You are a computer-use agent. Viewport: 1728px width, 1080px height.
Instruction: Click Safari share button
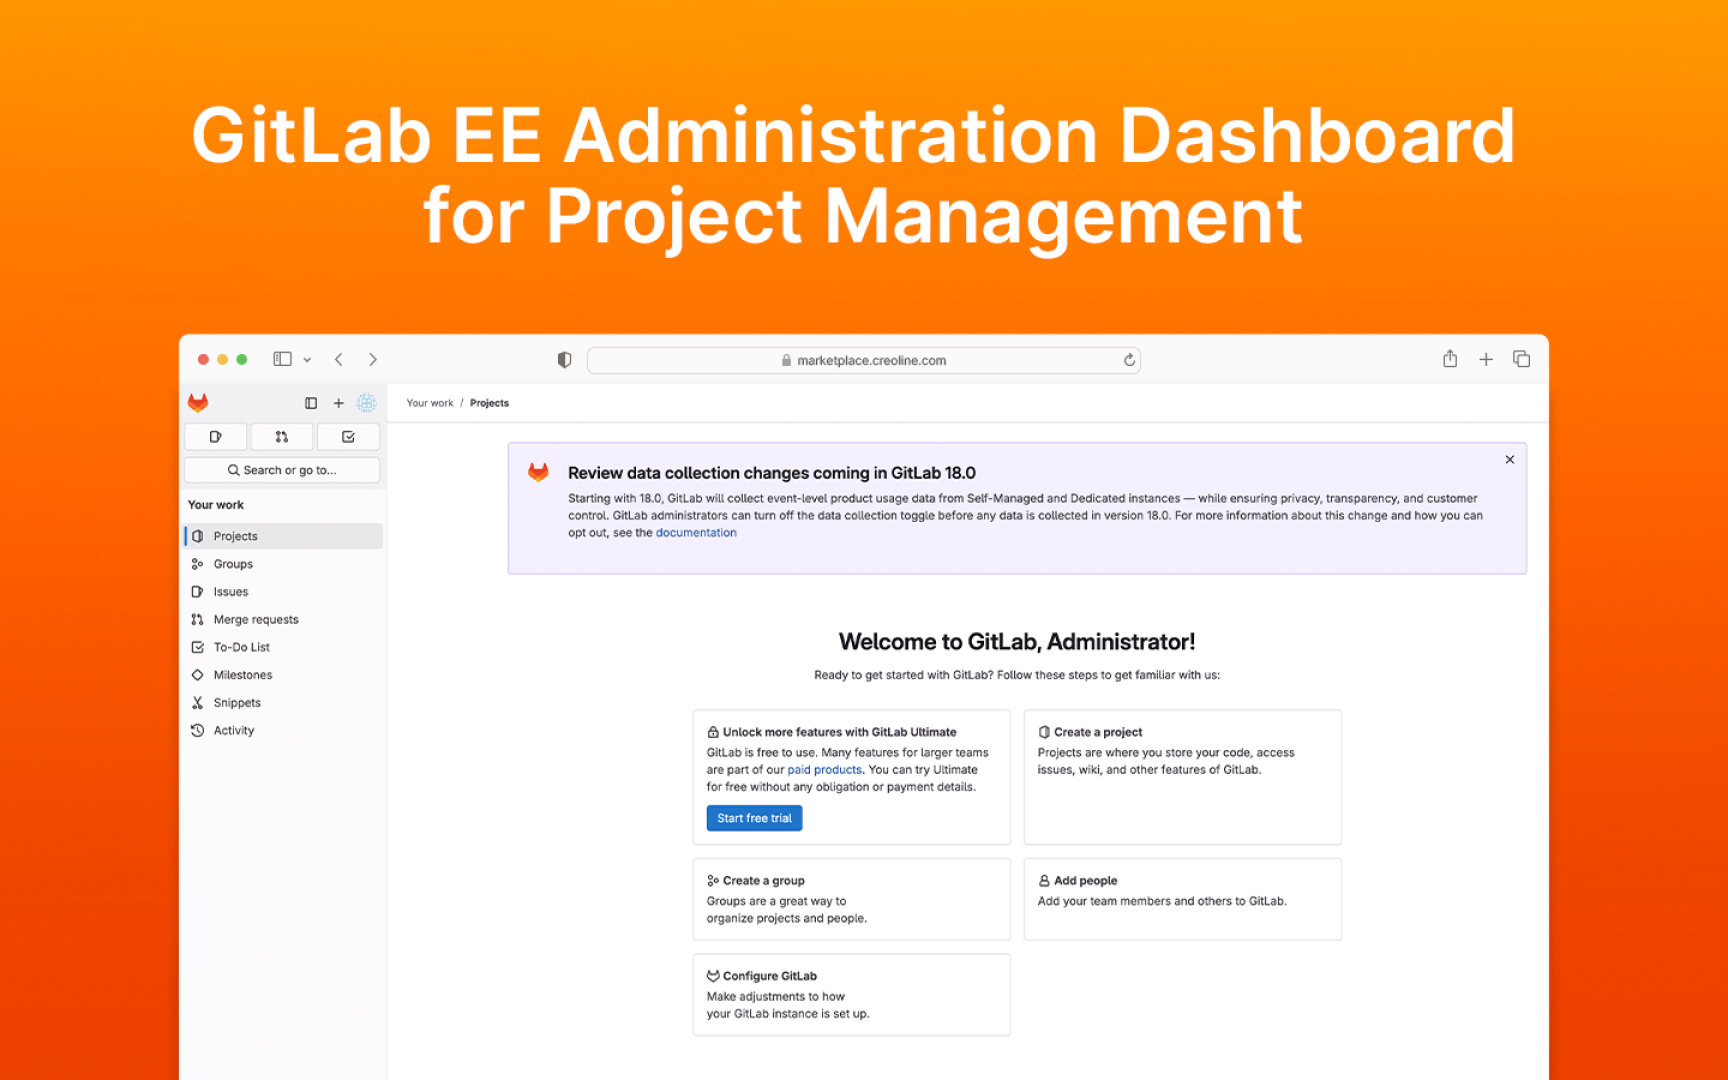1450,358
